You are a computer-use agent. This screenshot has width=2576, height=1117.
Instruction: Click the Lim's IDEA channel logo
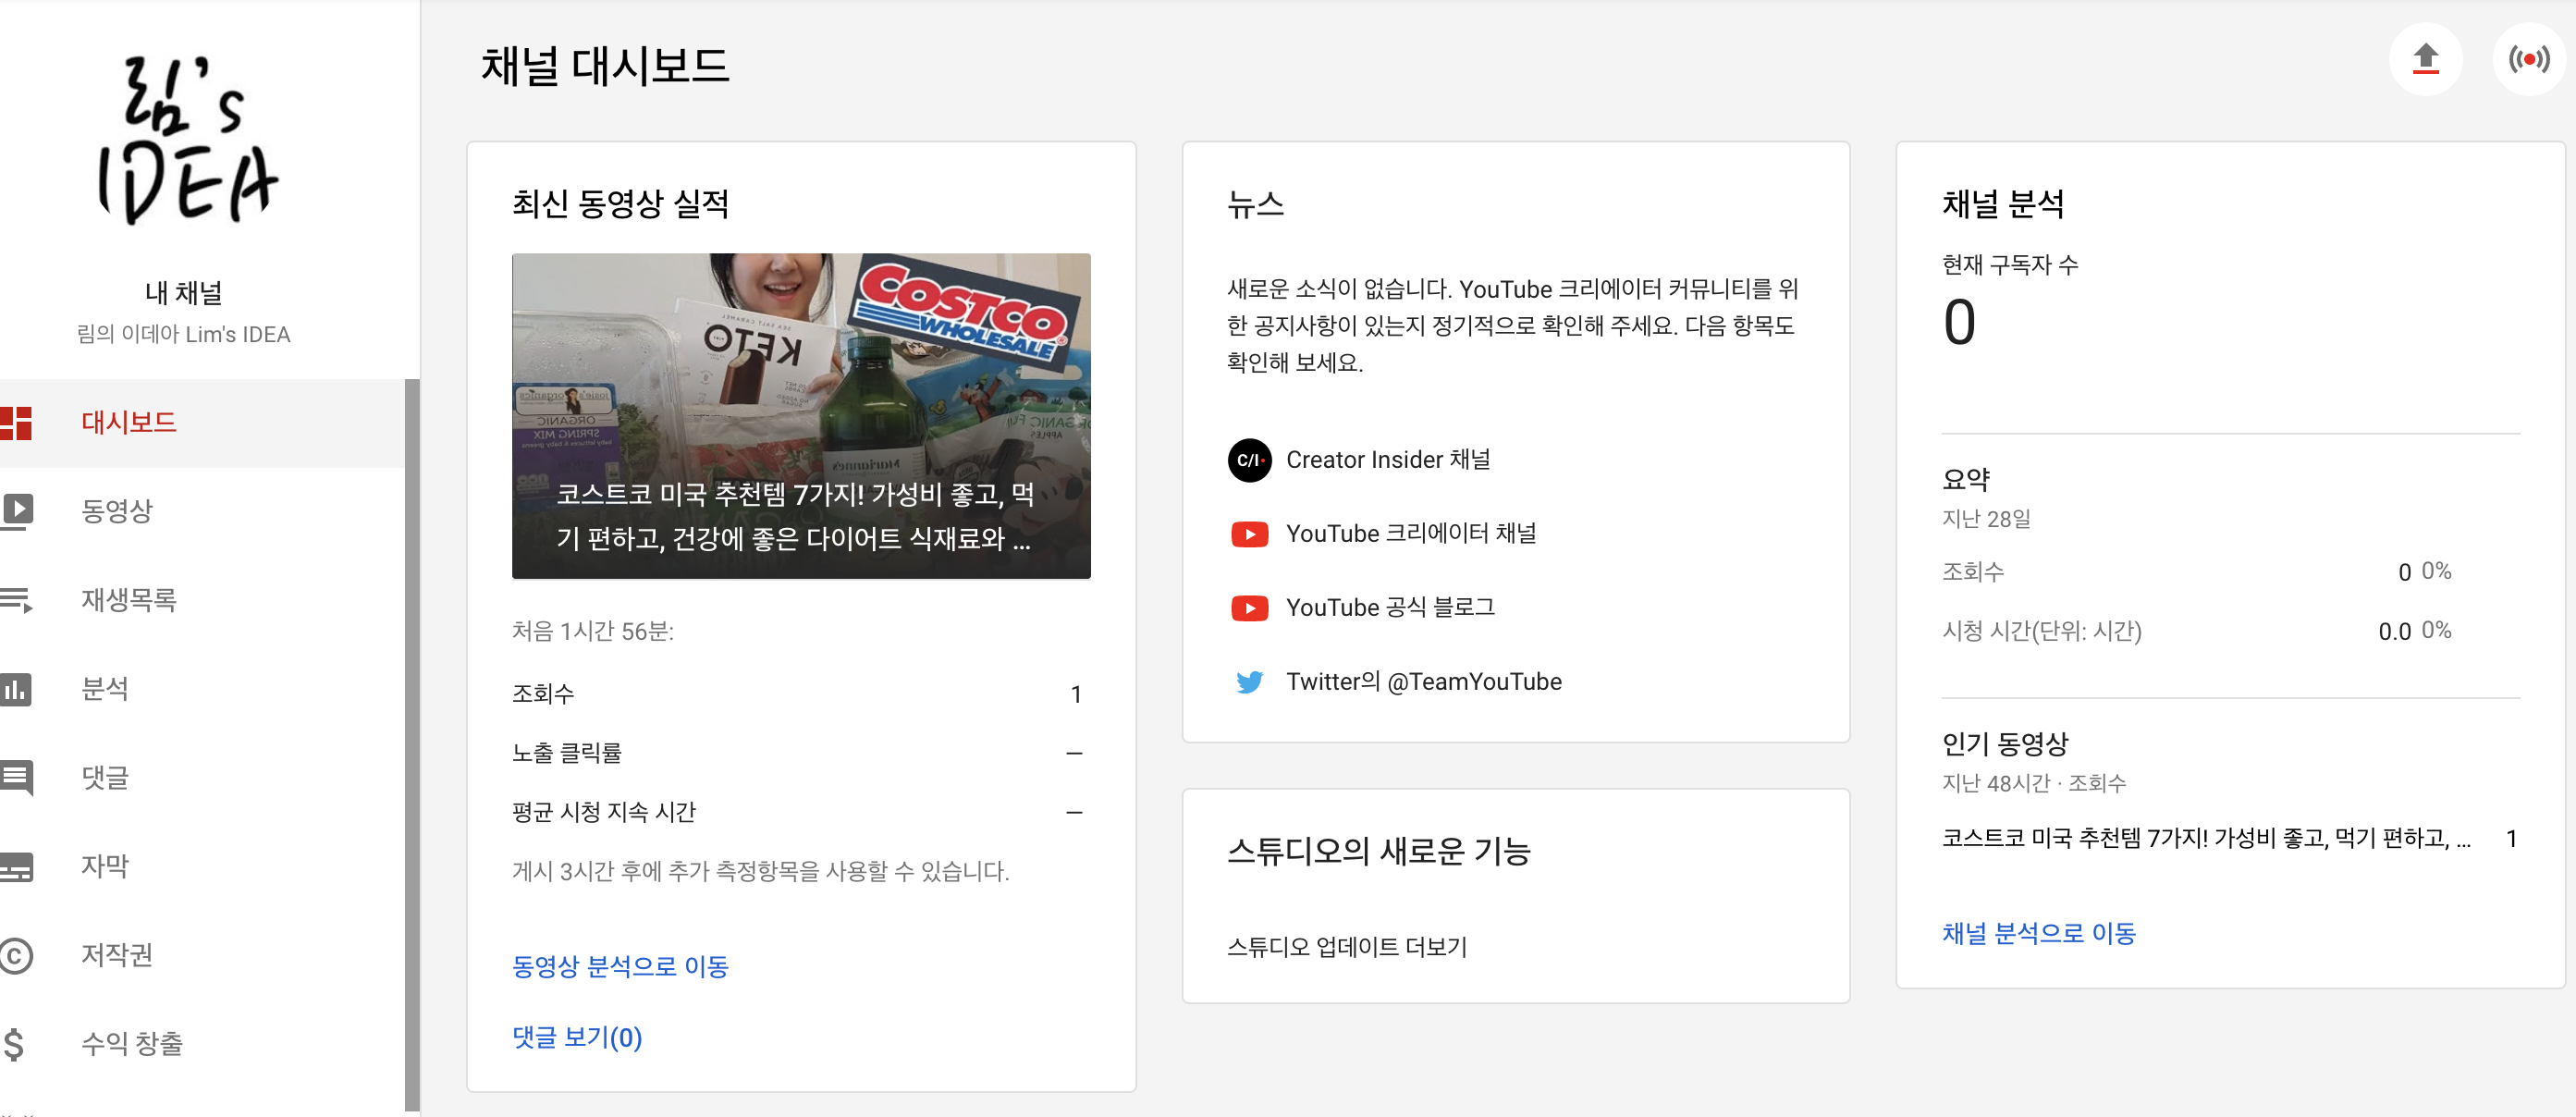point(186,140)
